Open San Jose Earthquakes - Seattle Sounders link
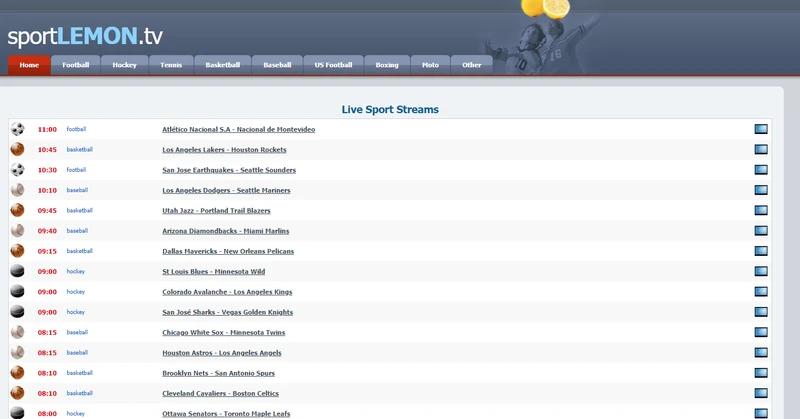The image size is (800, 419). (229, 170)
